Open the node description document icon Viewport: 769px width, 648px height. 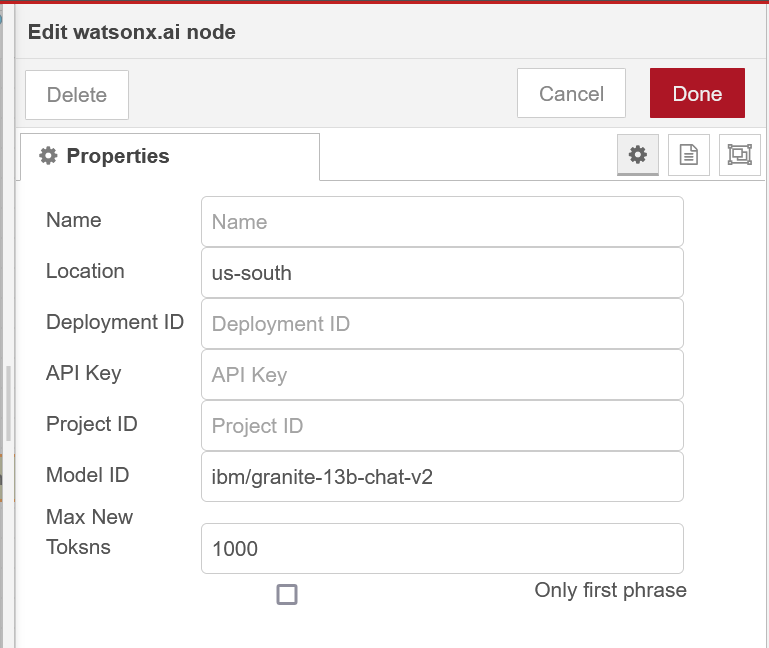(x=688, y=155)
